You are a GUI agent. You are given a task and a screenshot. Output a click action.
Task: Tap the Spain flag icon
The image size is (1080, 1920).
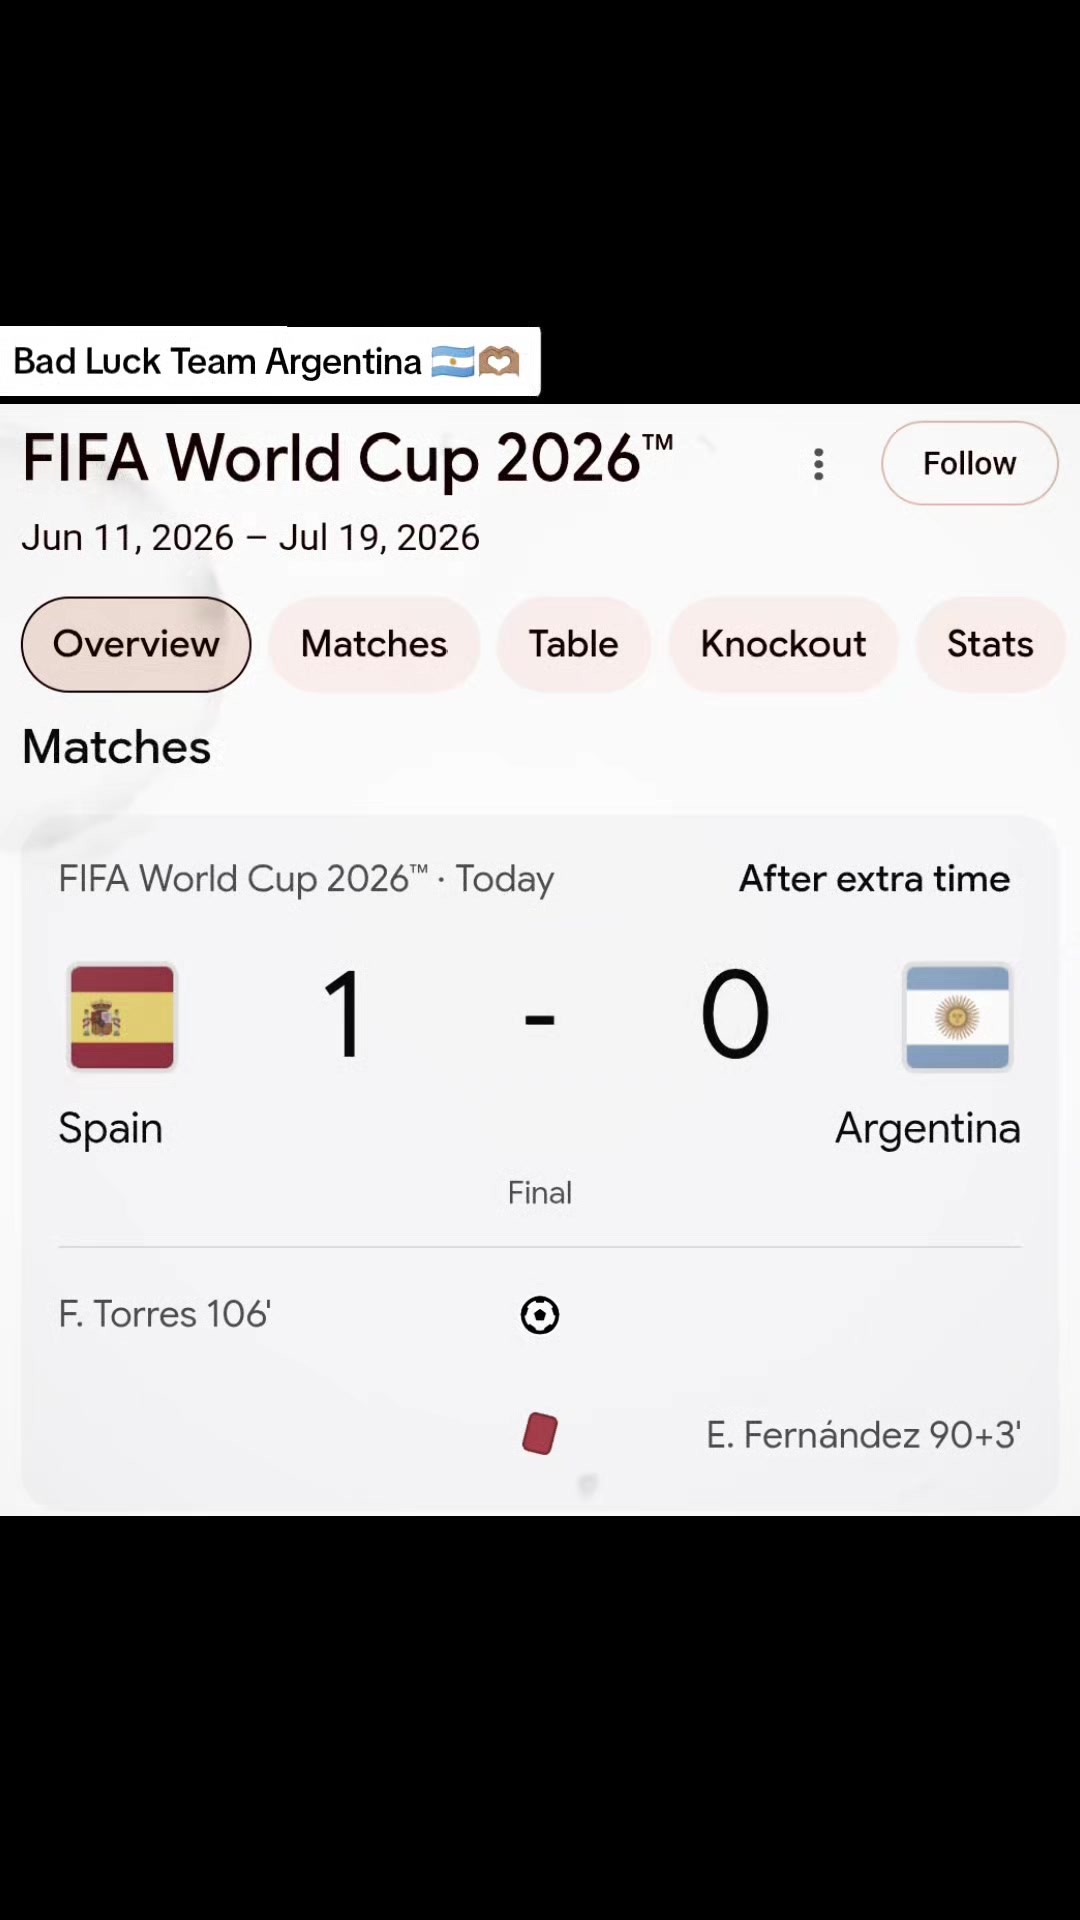point(122,1017)
